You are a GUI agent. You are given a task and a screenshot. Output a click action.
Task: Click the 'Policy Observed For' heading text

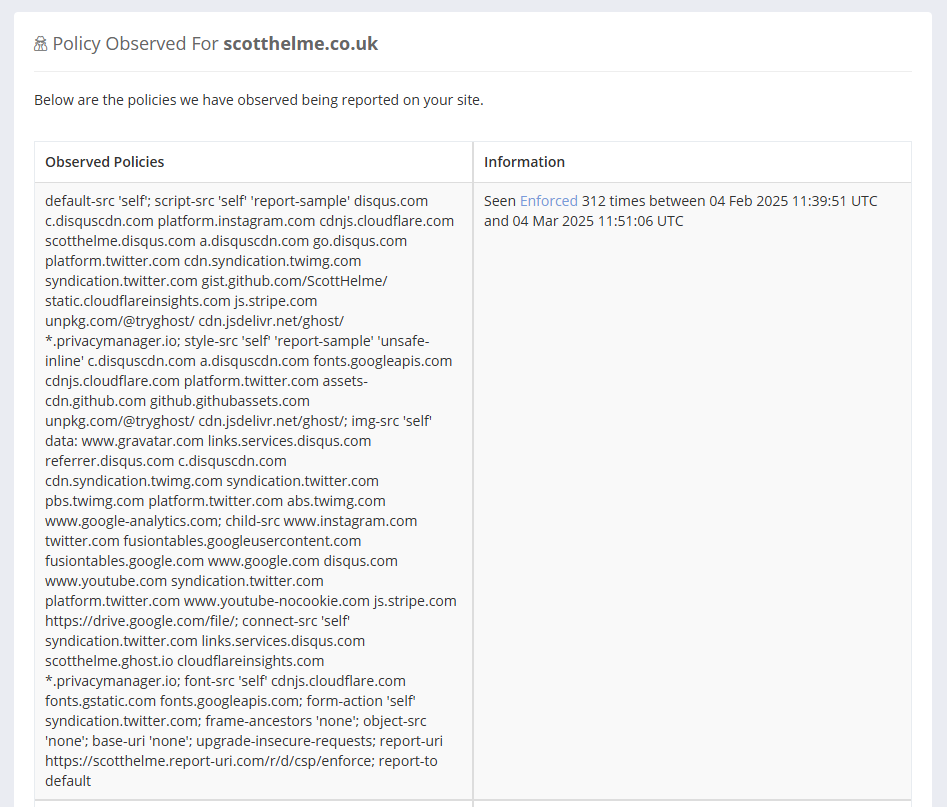click(135, 44)
